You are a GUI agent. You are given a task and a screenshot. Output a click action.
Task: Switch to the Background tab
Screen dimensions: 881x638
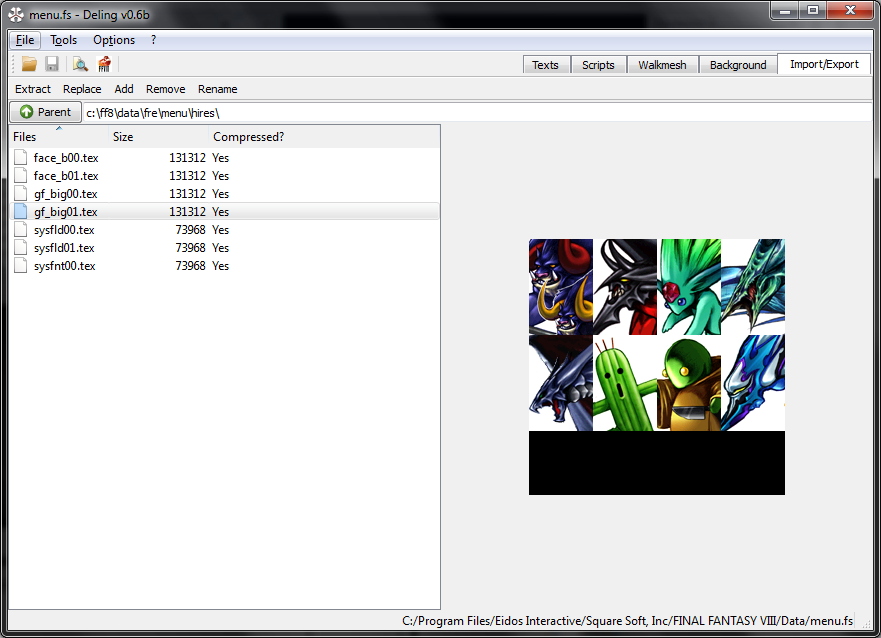[738, 65]
